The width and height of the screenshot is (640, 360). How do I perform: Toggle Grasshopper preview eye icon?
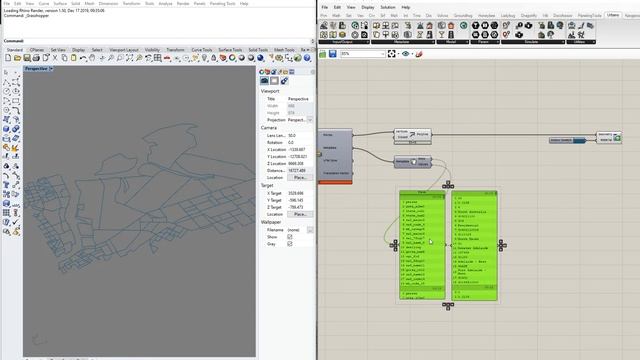point(405,54)
